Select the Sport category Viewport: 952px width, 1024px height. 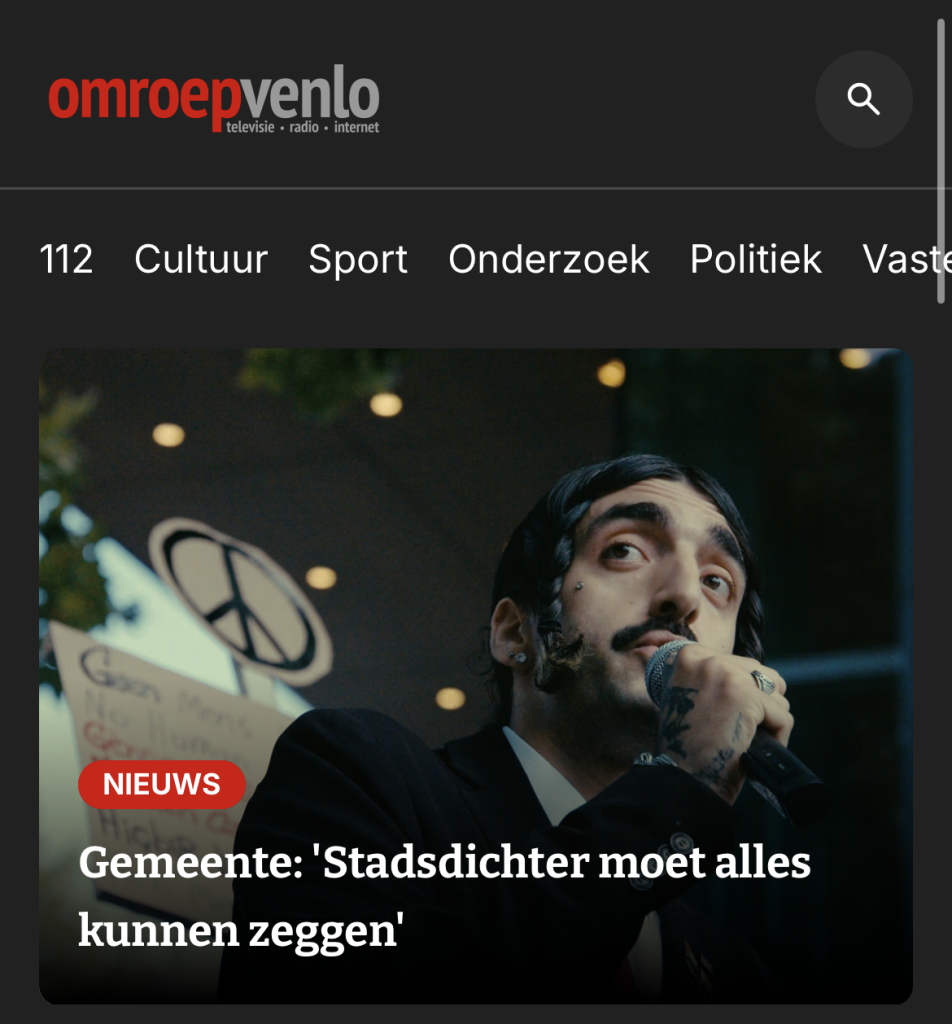point(358,259)
